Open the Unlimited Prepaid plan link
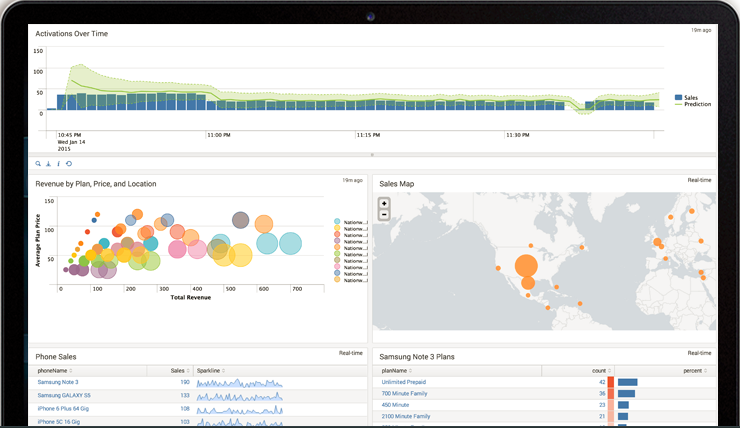The image size is (740, 428). [406, 381]
